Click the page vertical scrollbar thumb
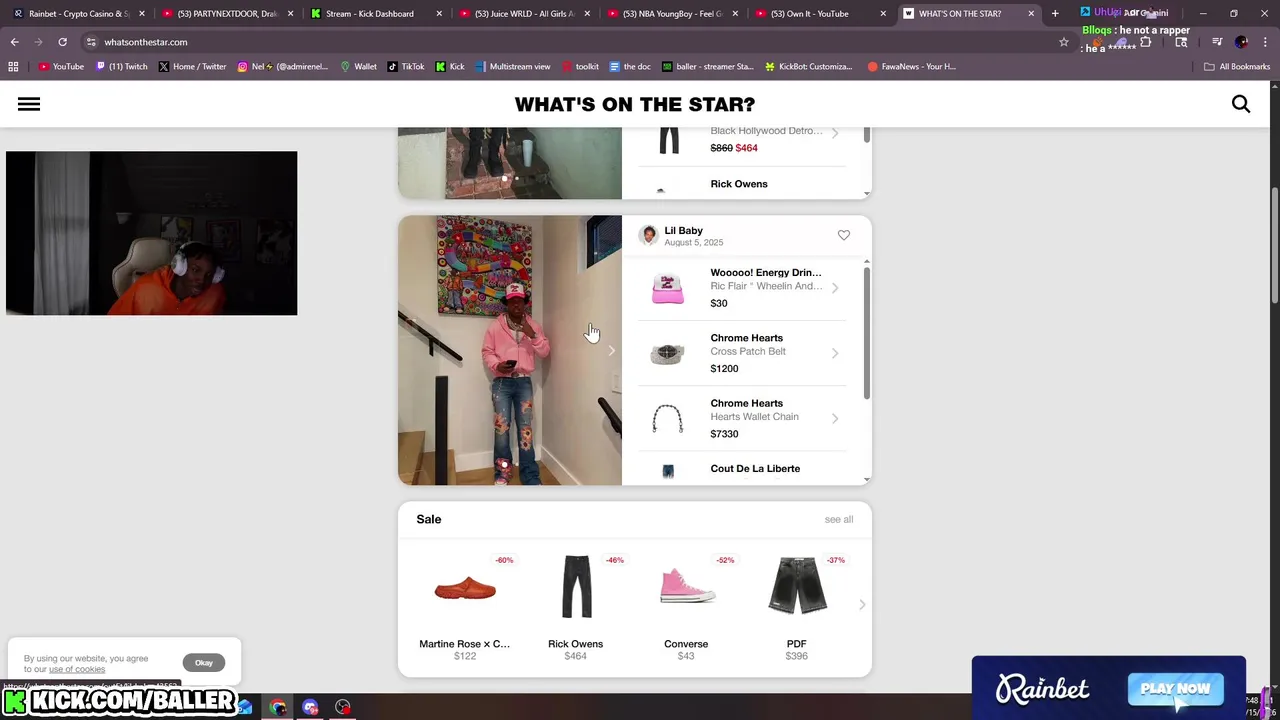This screenshot has height=720, width=1280. click(1275, 245)
